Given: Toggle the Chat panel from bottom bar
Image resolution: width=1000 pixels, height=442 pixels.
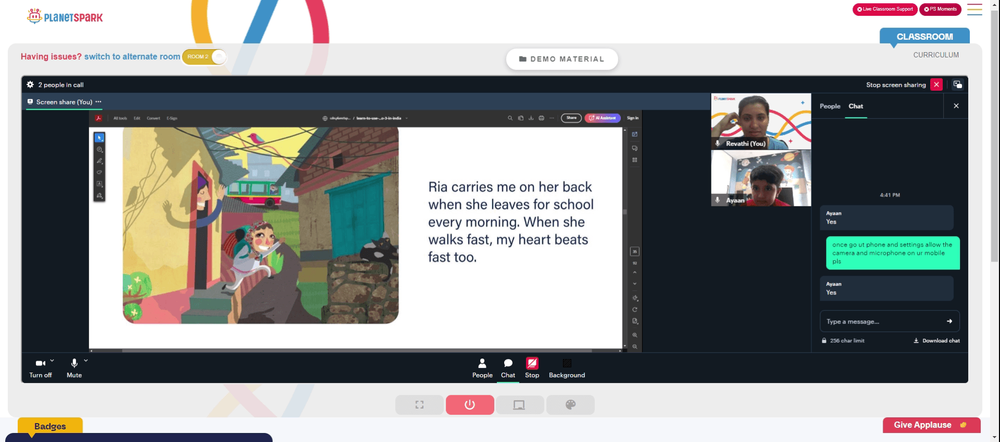Looking at the screenshot, I should [508, 368].
